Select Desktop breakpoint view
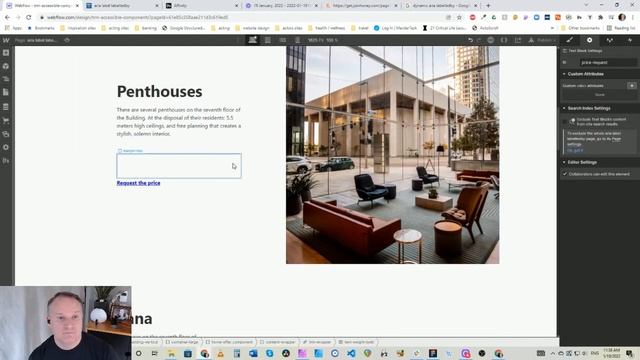 (x=253, y=40)
